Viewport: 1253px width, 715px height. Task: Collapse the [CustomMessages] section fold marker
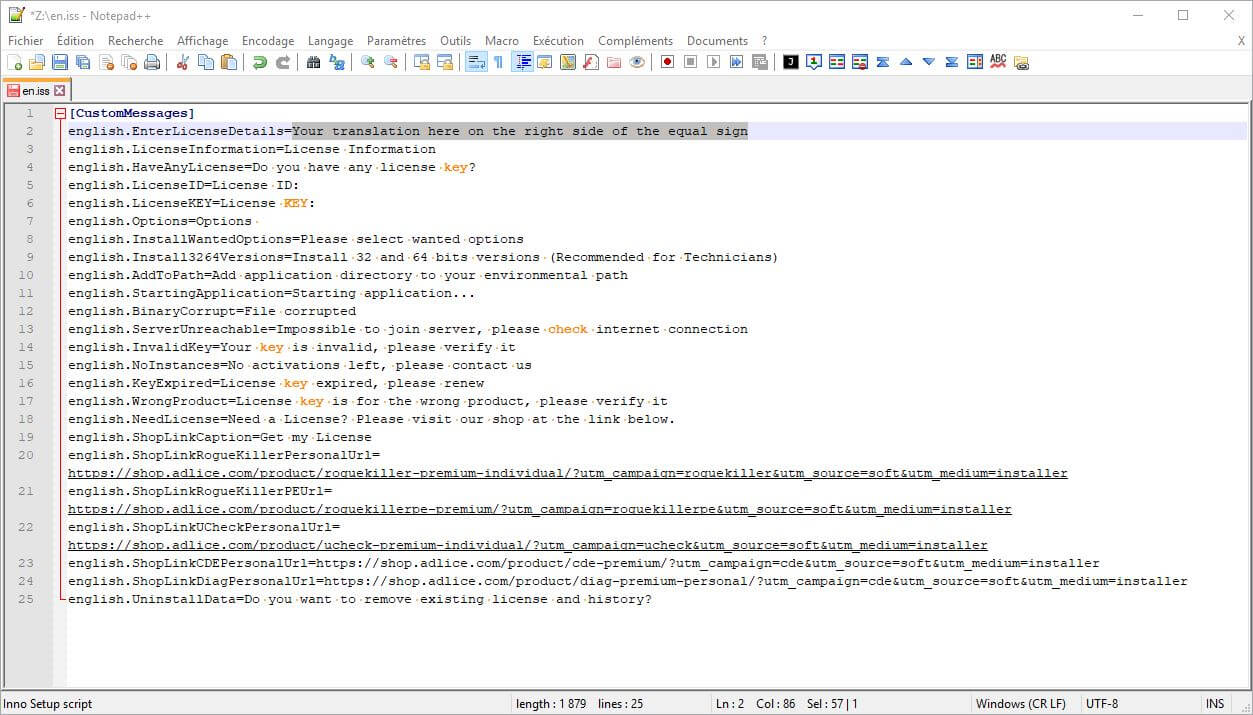pyautogui.click(x=61, y=114)
